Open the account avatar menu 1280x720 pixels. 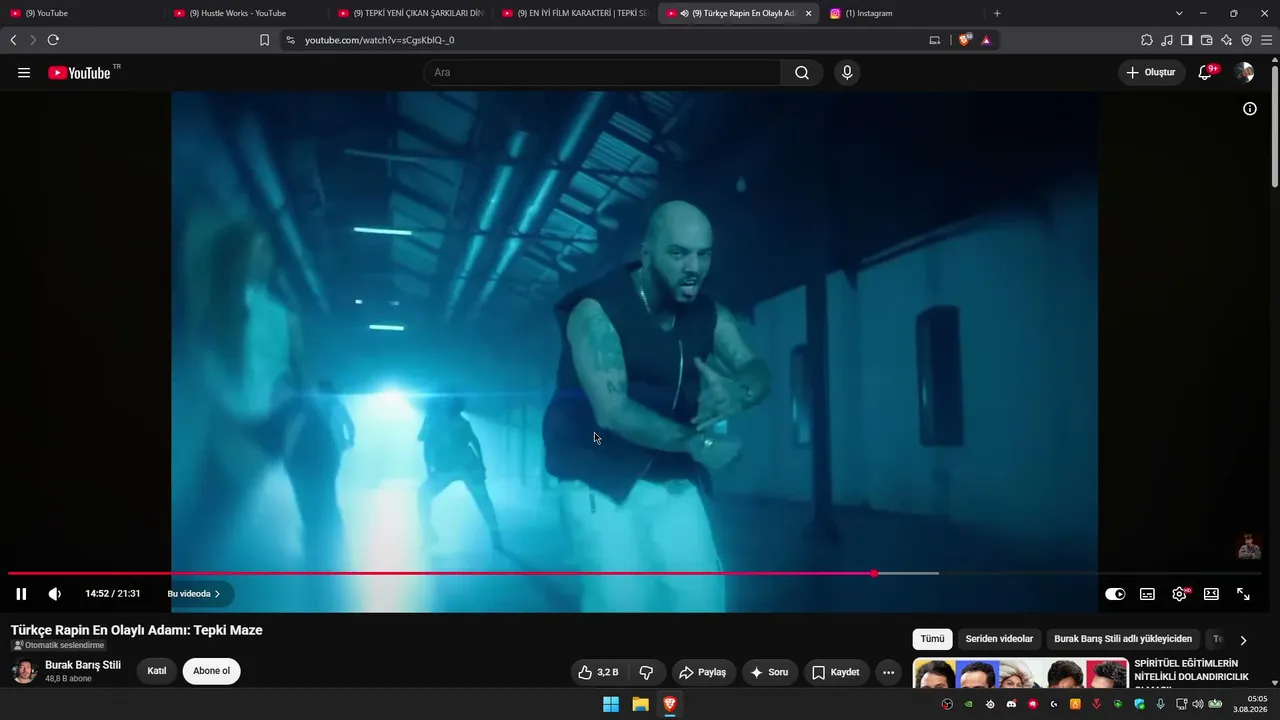coord(1244,73)
